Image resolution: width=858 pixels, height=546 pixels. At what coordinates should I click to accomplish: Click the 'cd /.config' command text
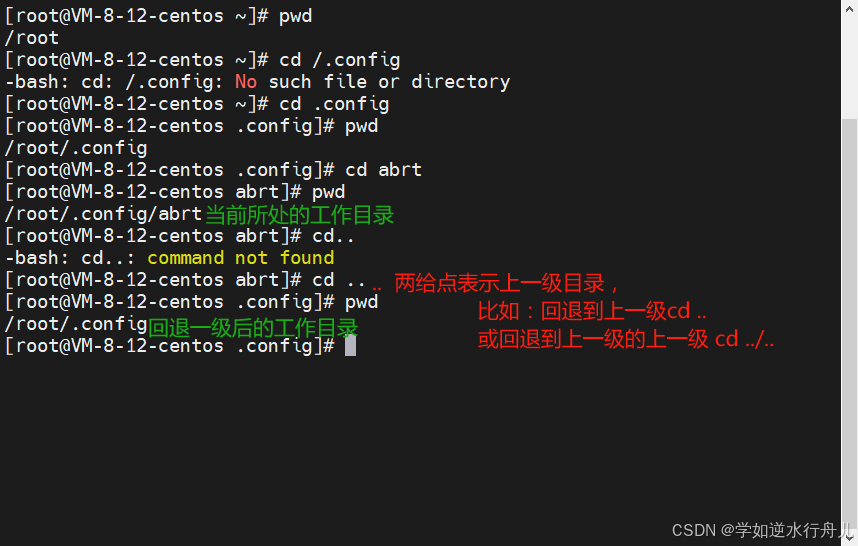pyautogui.click(x=340, y=60)
